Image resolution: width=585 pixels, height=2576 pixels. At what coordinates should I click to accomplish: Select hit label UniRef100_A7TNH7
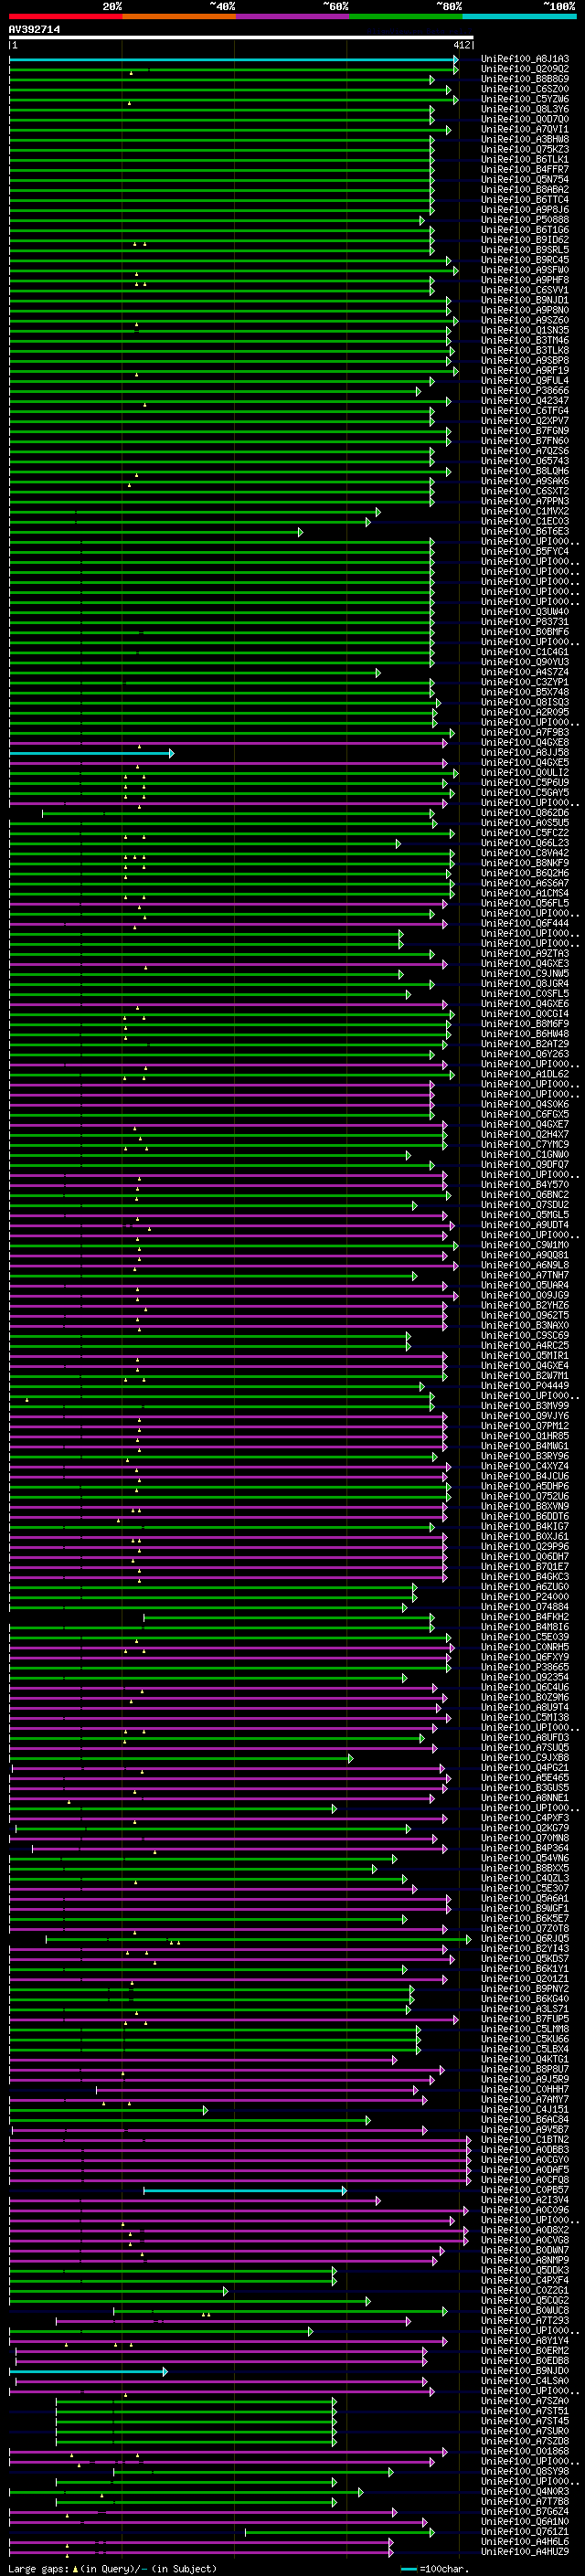(525, 1276)
